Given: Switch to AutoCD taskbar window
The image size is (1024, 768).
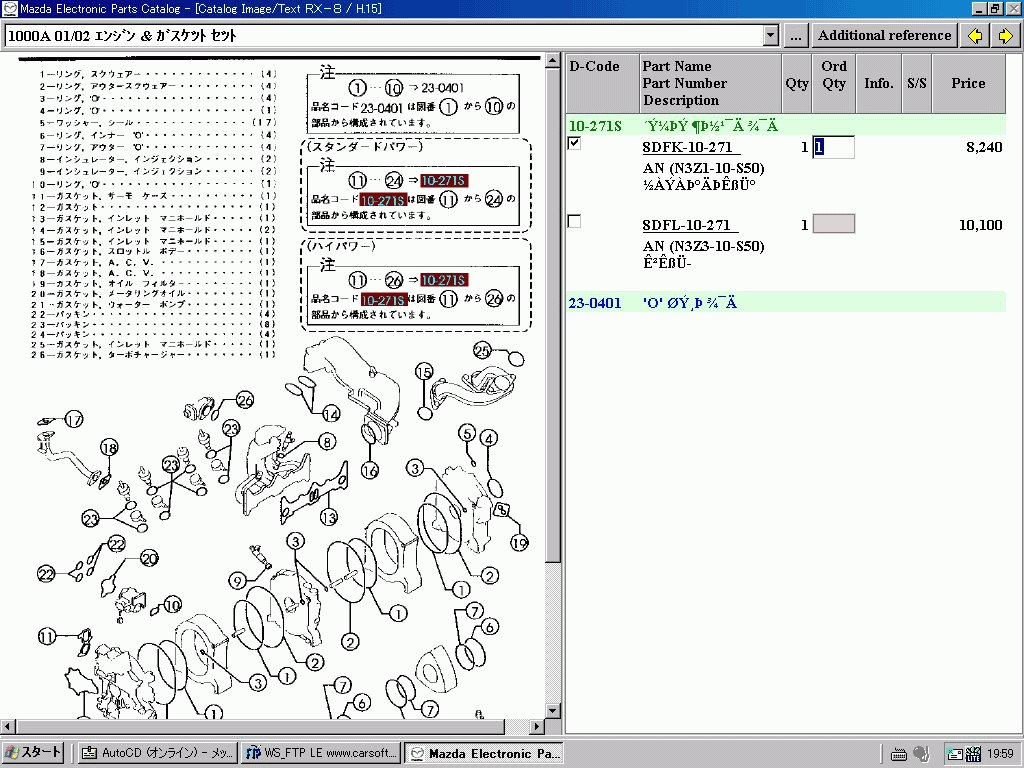Looking at the screenshot, I should (x=157, y=753).
